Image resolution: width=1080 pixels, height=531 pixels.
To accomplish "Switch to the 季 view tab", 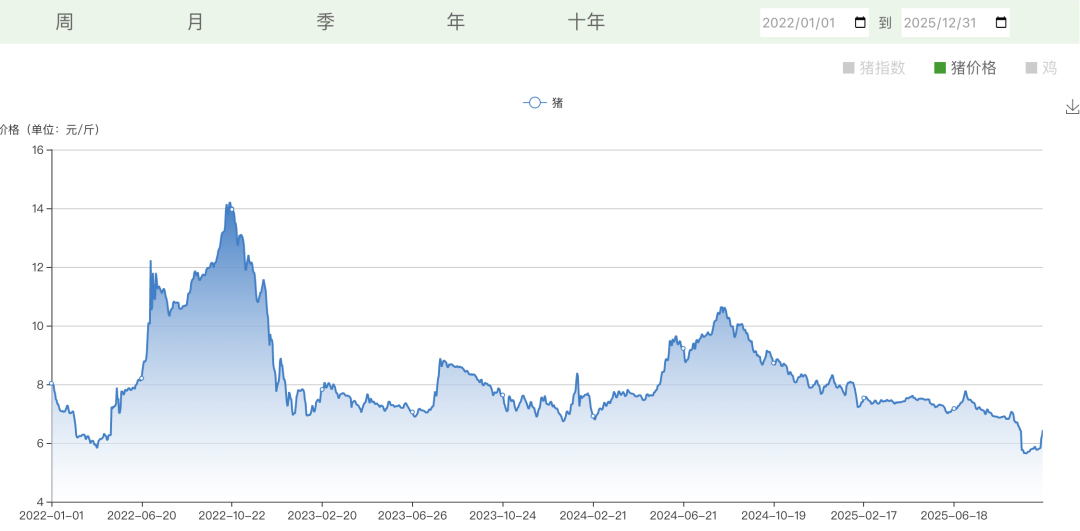I will tap(325, 22).
